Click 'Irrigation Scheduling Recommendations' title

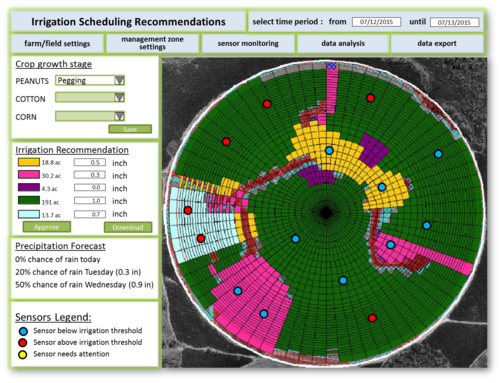point(128,22)
